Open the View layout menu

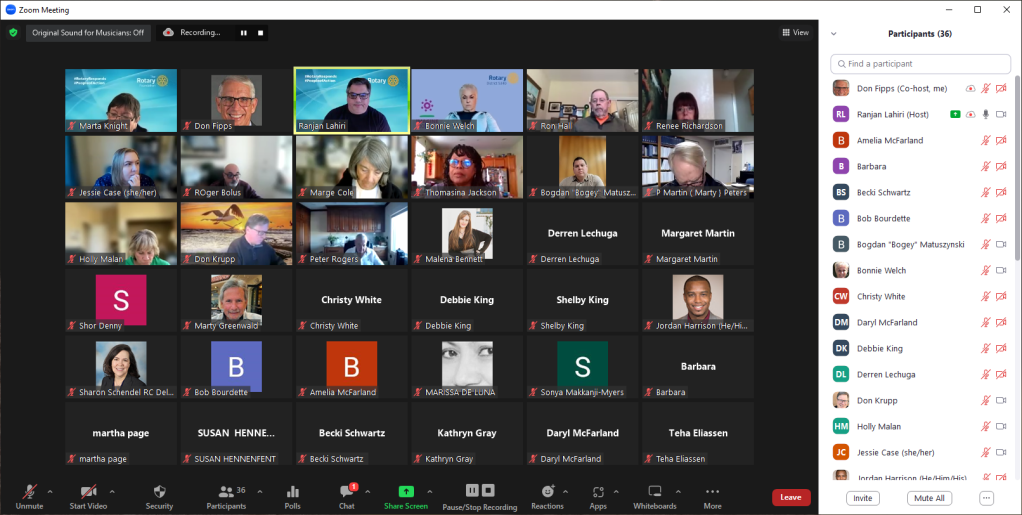(796, 32)
